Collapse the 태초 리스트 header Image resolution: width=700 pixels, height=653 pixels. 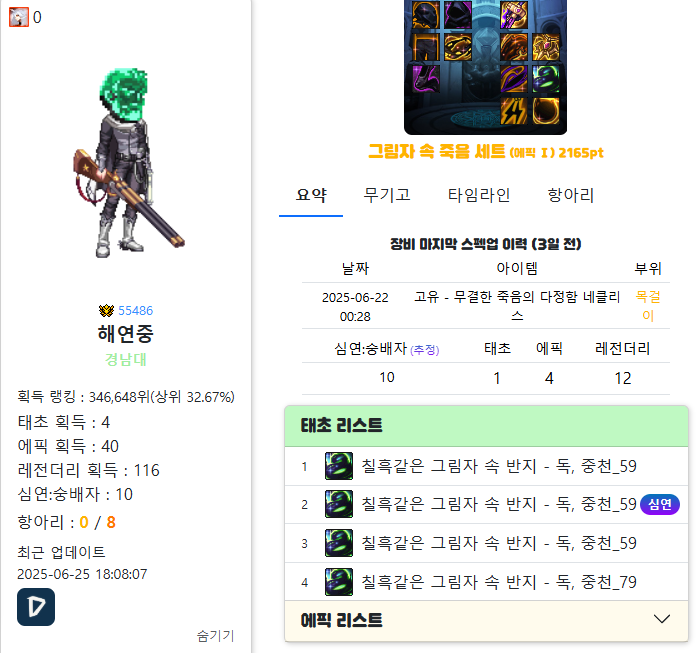[486, 425]
